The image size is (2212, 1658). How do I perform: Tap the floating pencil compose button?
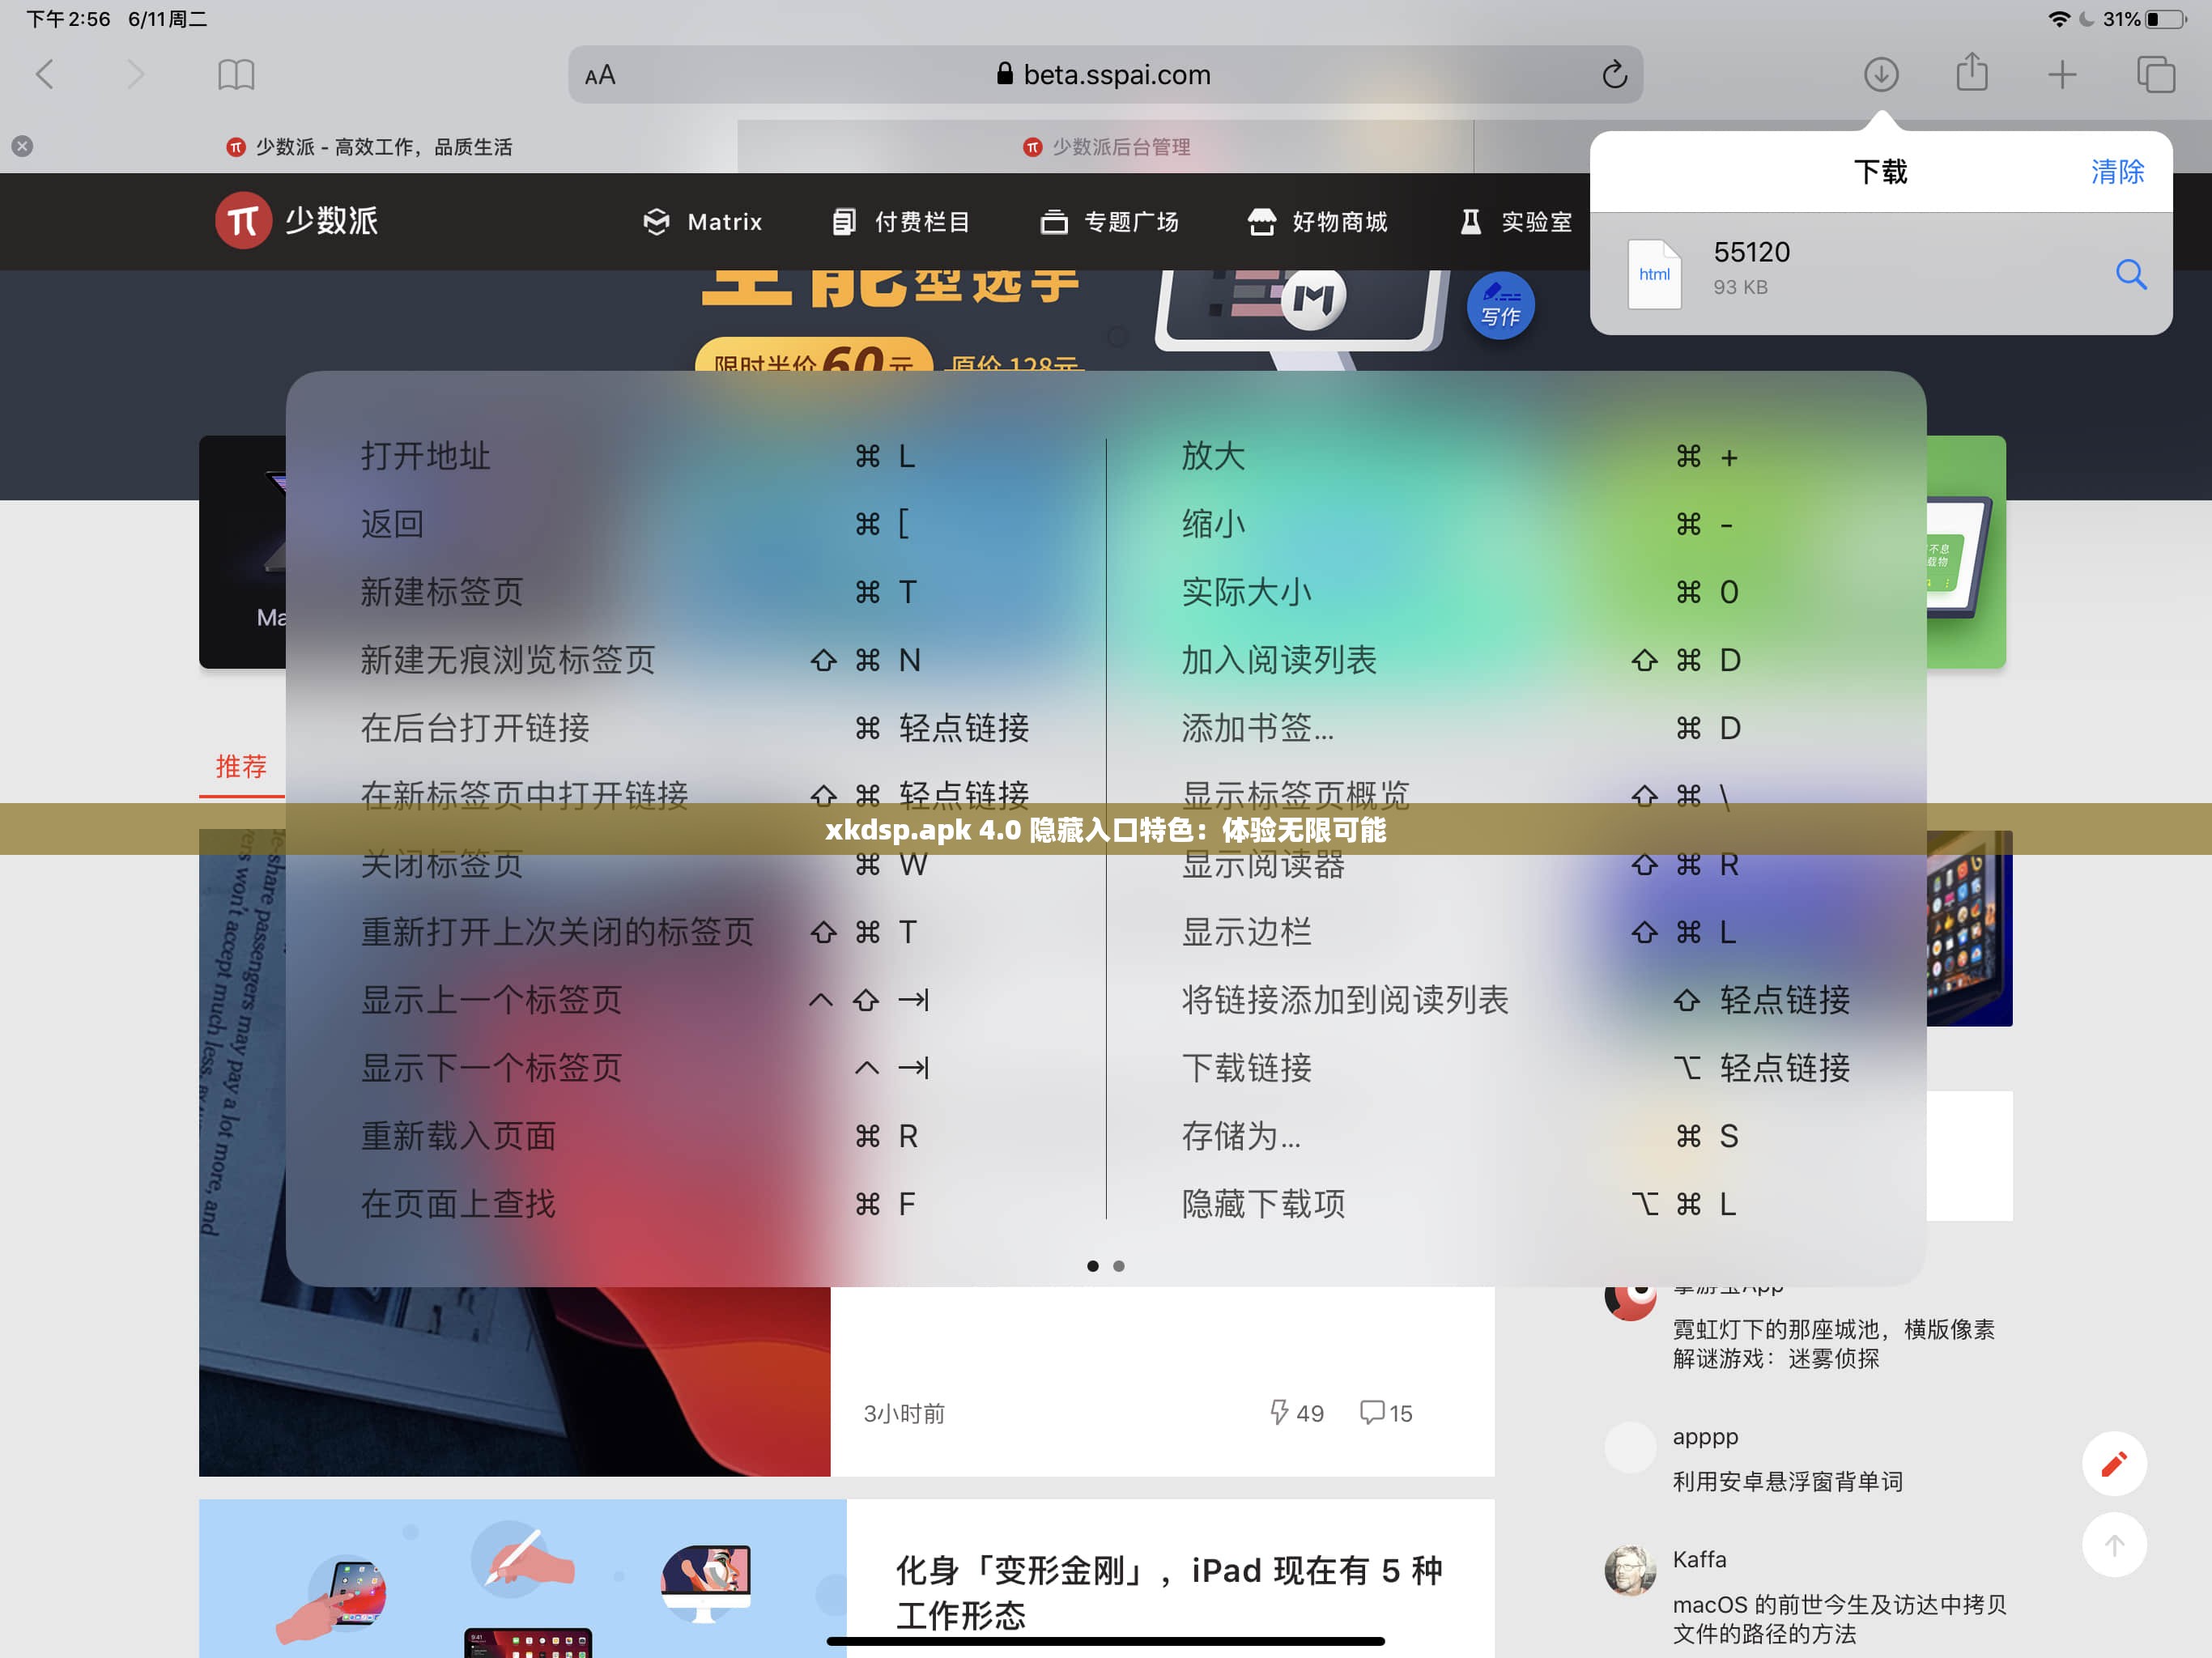(x=2114, y=1463)
